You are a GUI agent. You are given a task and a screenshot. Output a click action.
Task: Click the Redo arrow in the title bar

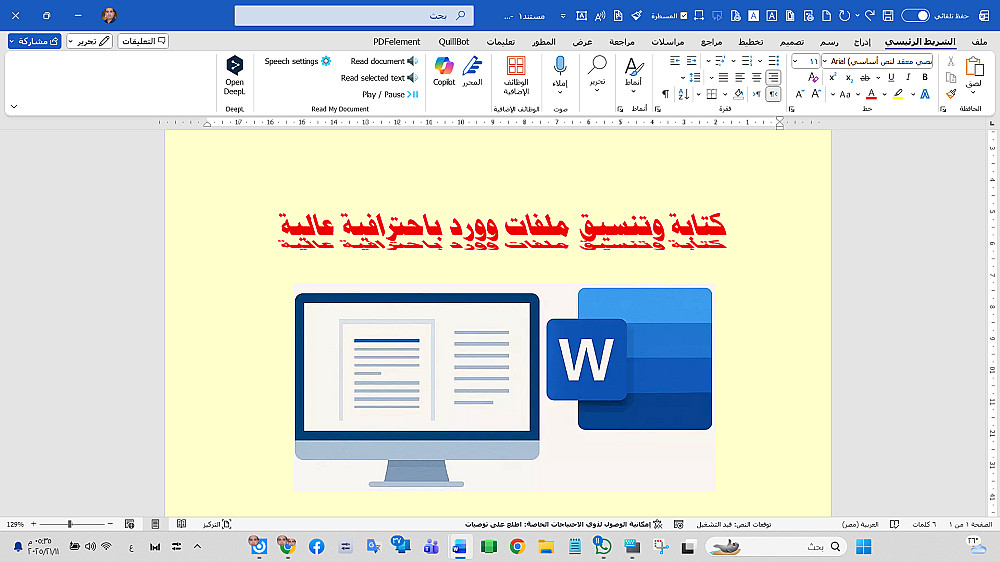pos(869,15)
